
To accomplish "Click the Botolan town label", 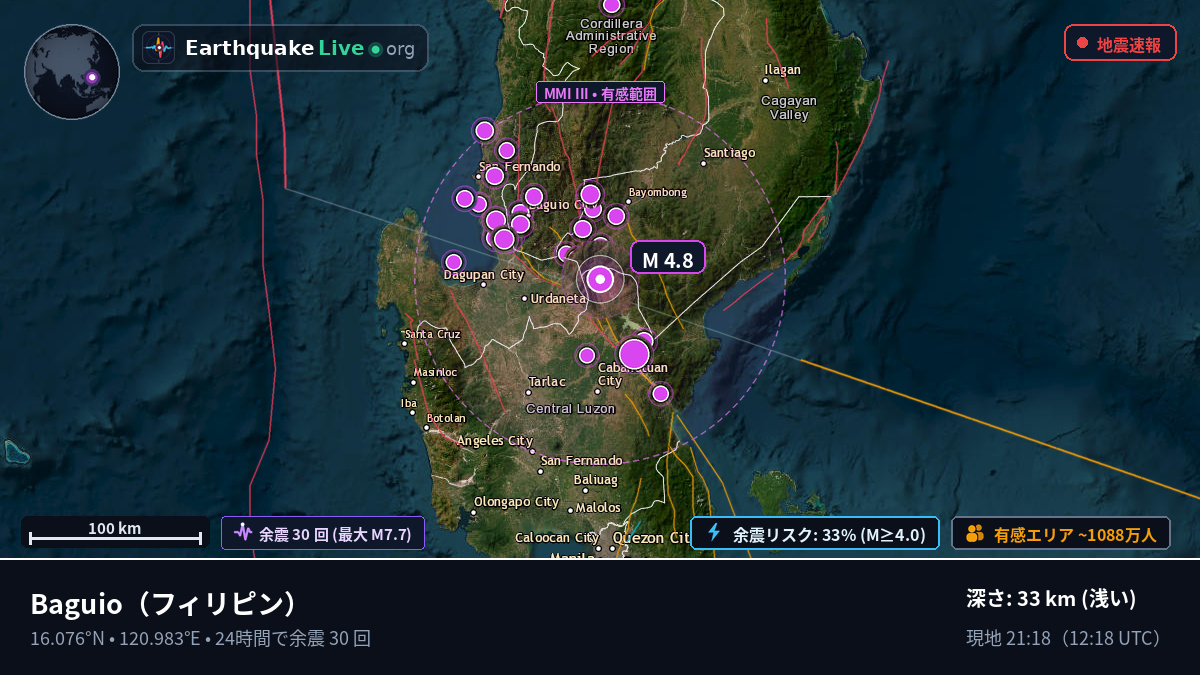I will point(446,418).
